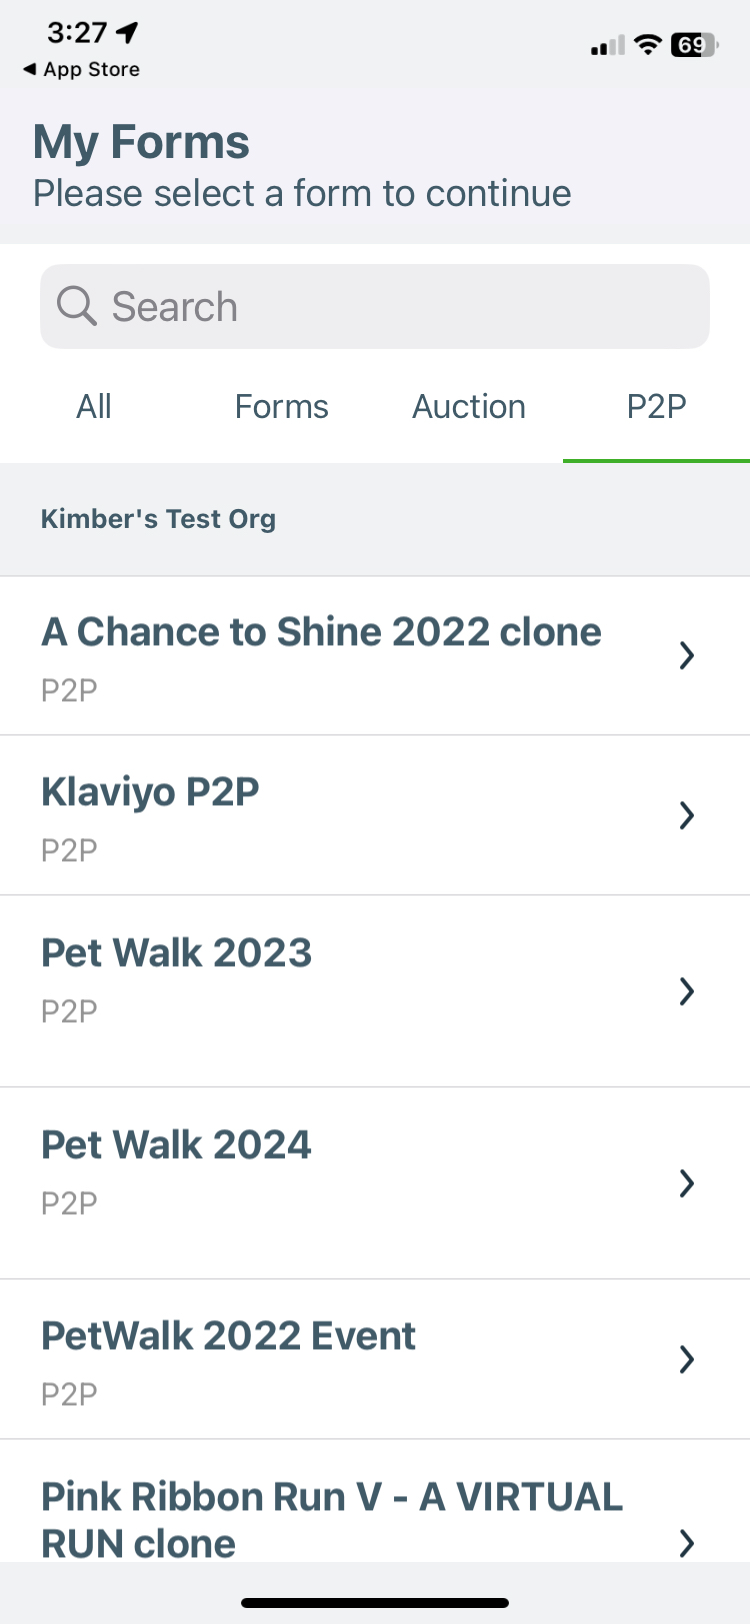Tap the home indicator bar at bottom
This screenshot has height=1624, width=750.
pos(375,1603)
